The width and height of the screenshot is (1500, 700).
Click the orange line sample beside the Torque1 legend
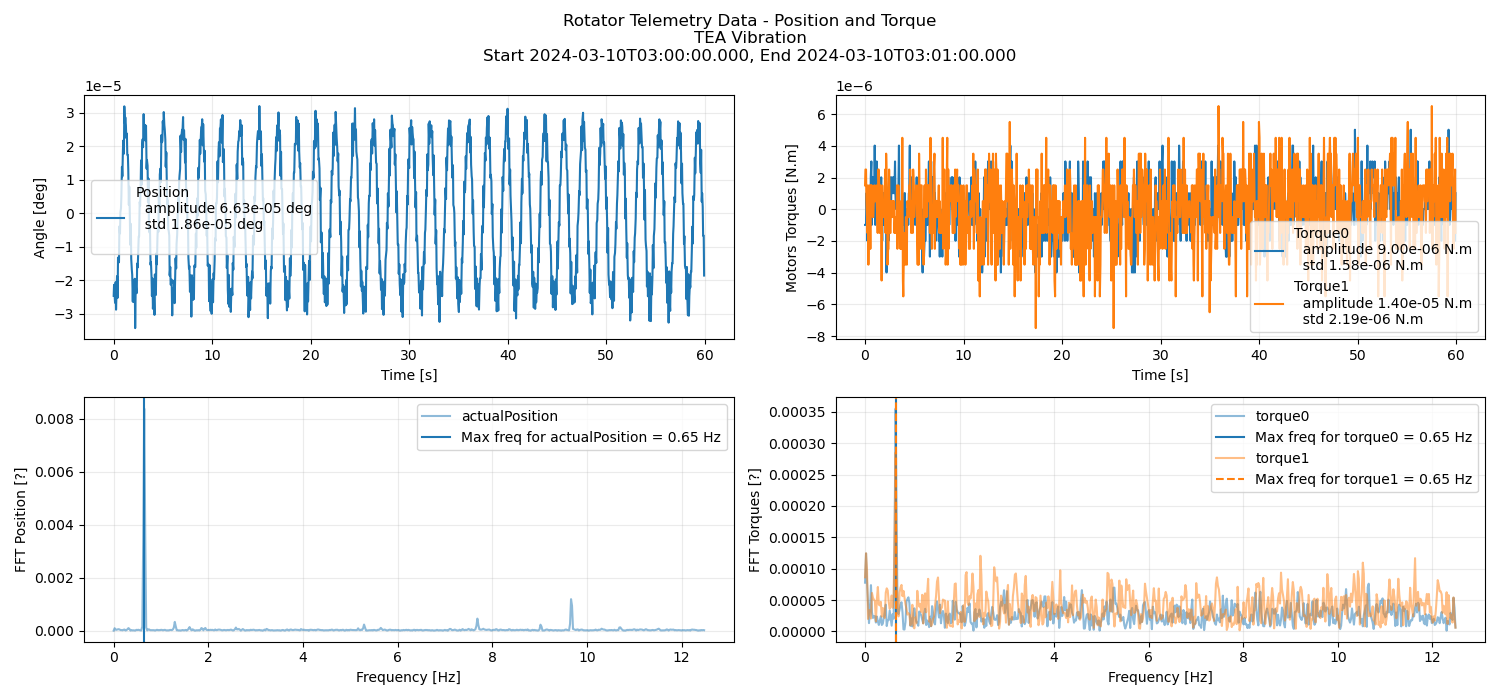click(x=1269, y=303)
